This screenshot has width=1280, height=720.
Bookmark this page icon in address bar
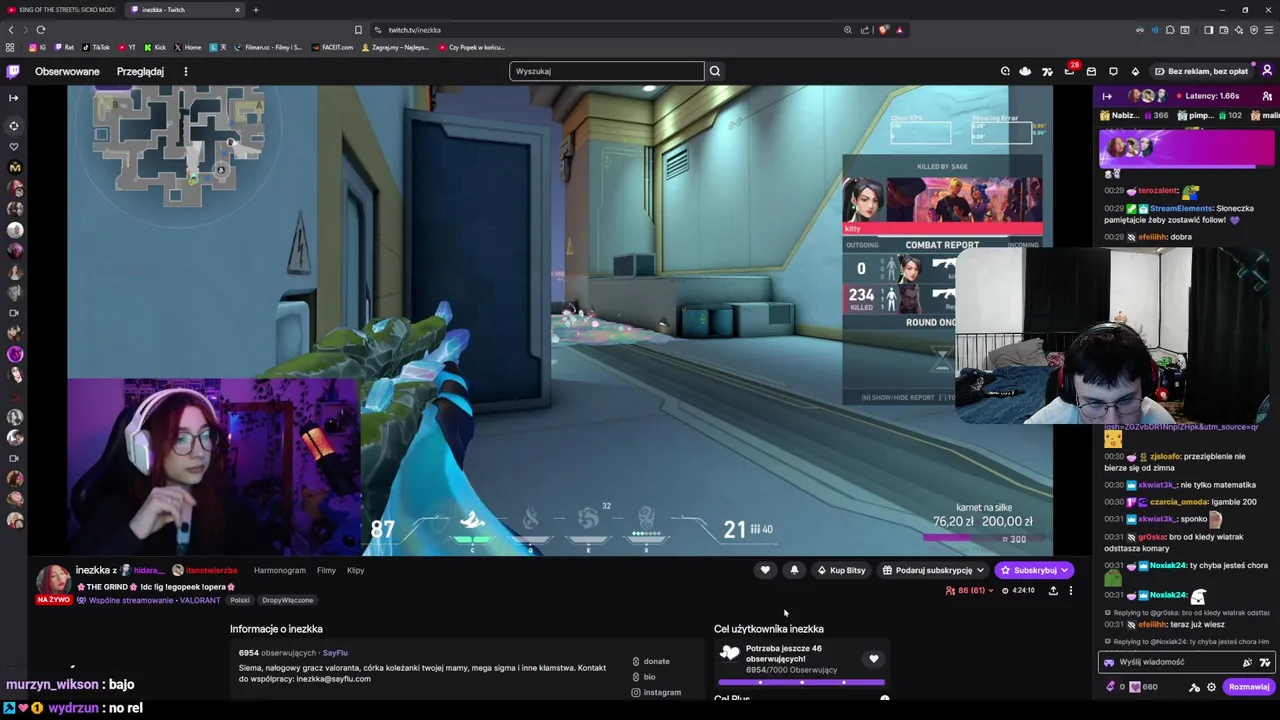click(358, 30)
